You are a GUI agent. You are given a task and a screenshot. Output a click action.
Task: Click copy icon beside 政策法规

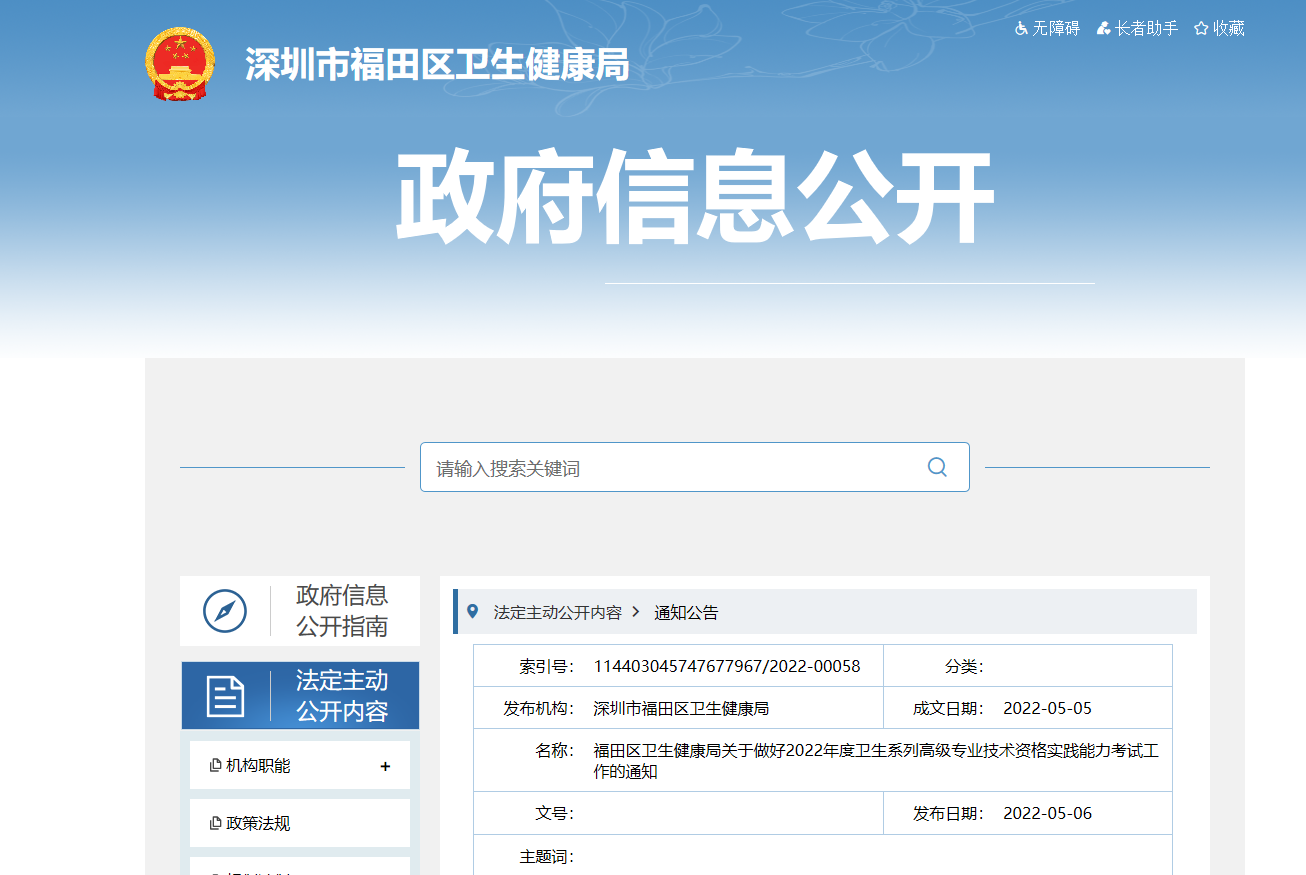(215, 824)
